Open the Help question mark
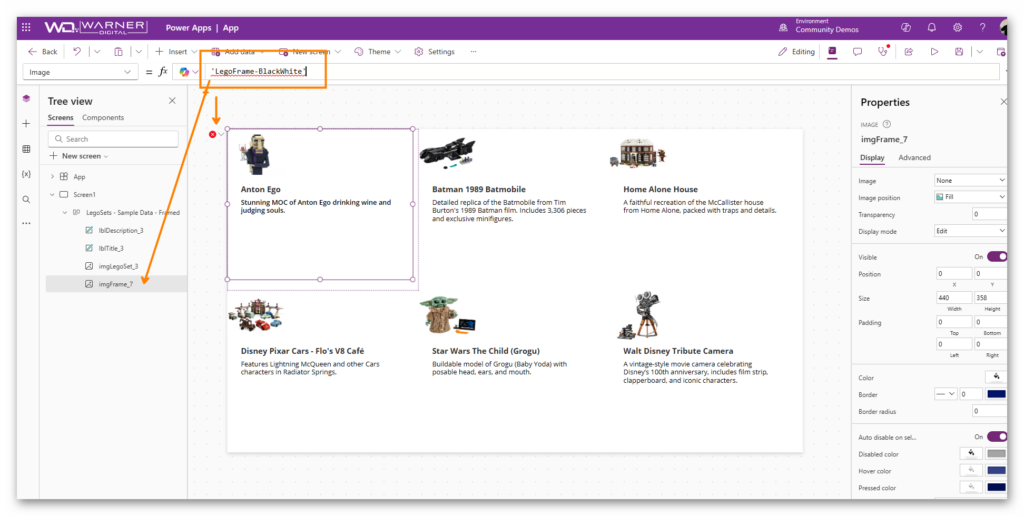The height and width of the screenshot is (516, 1024). coord(983,27)
